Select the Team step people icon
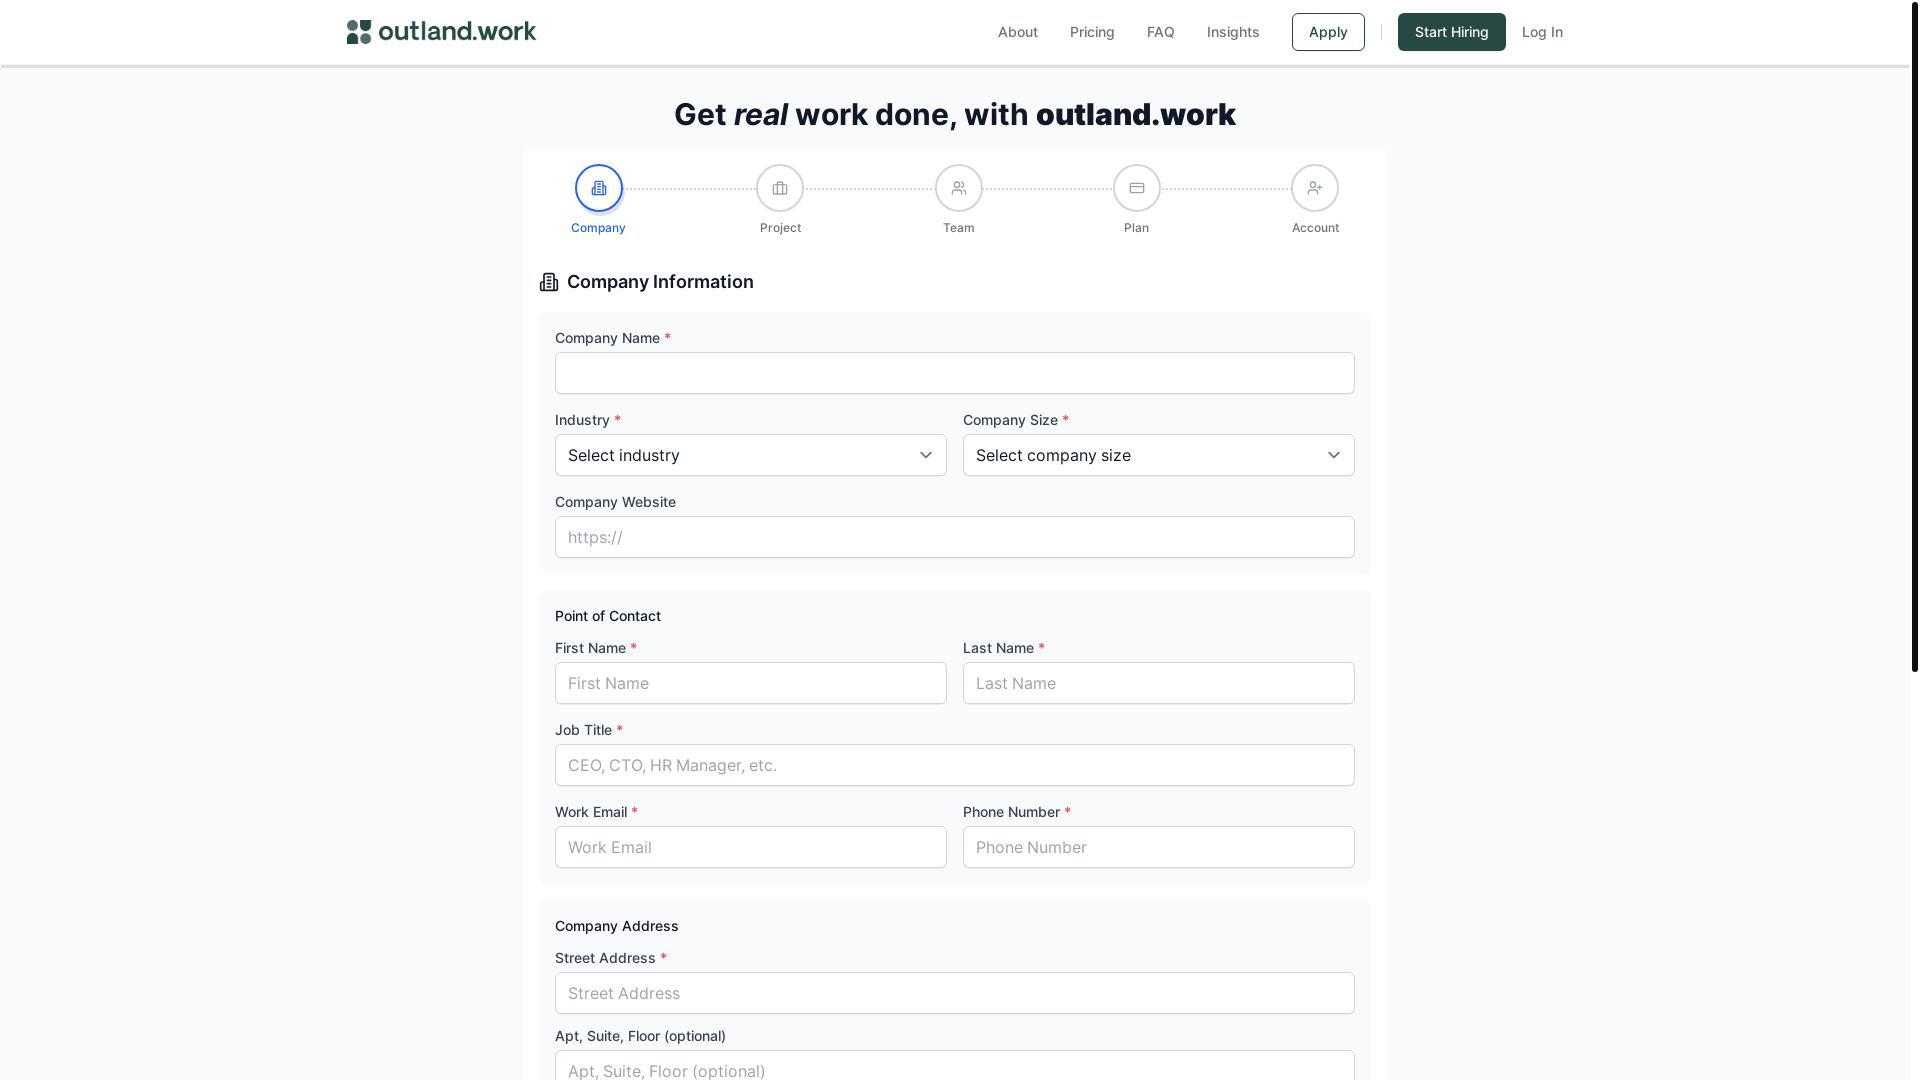1920x1080 pixels. (959, 188)
